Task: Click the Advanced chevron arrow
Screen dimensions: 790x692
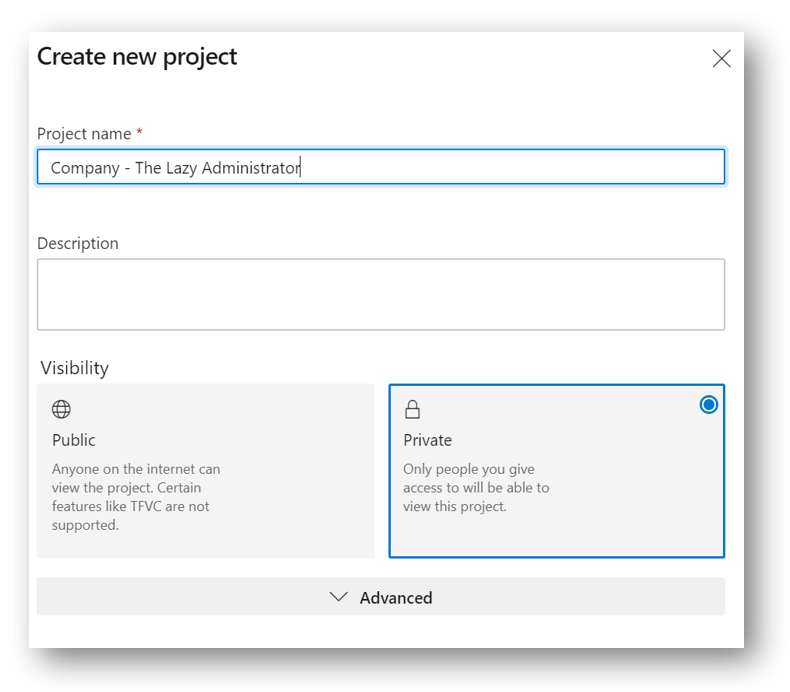Action: tap(338, 597)
